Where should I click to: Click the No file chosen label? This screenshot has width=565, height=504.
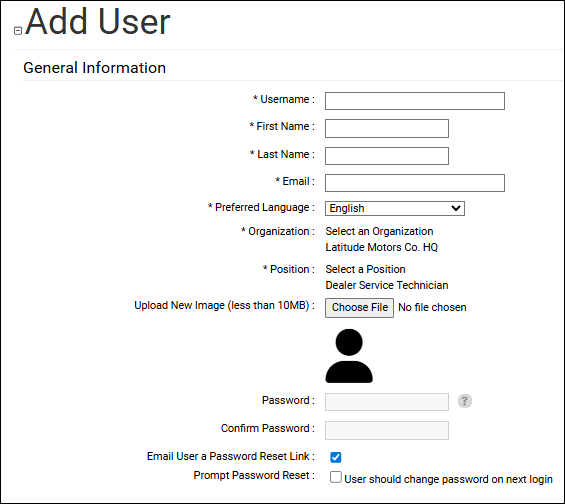pyautogui.click(x=432, y=307)
